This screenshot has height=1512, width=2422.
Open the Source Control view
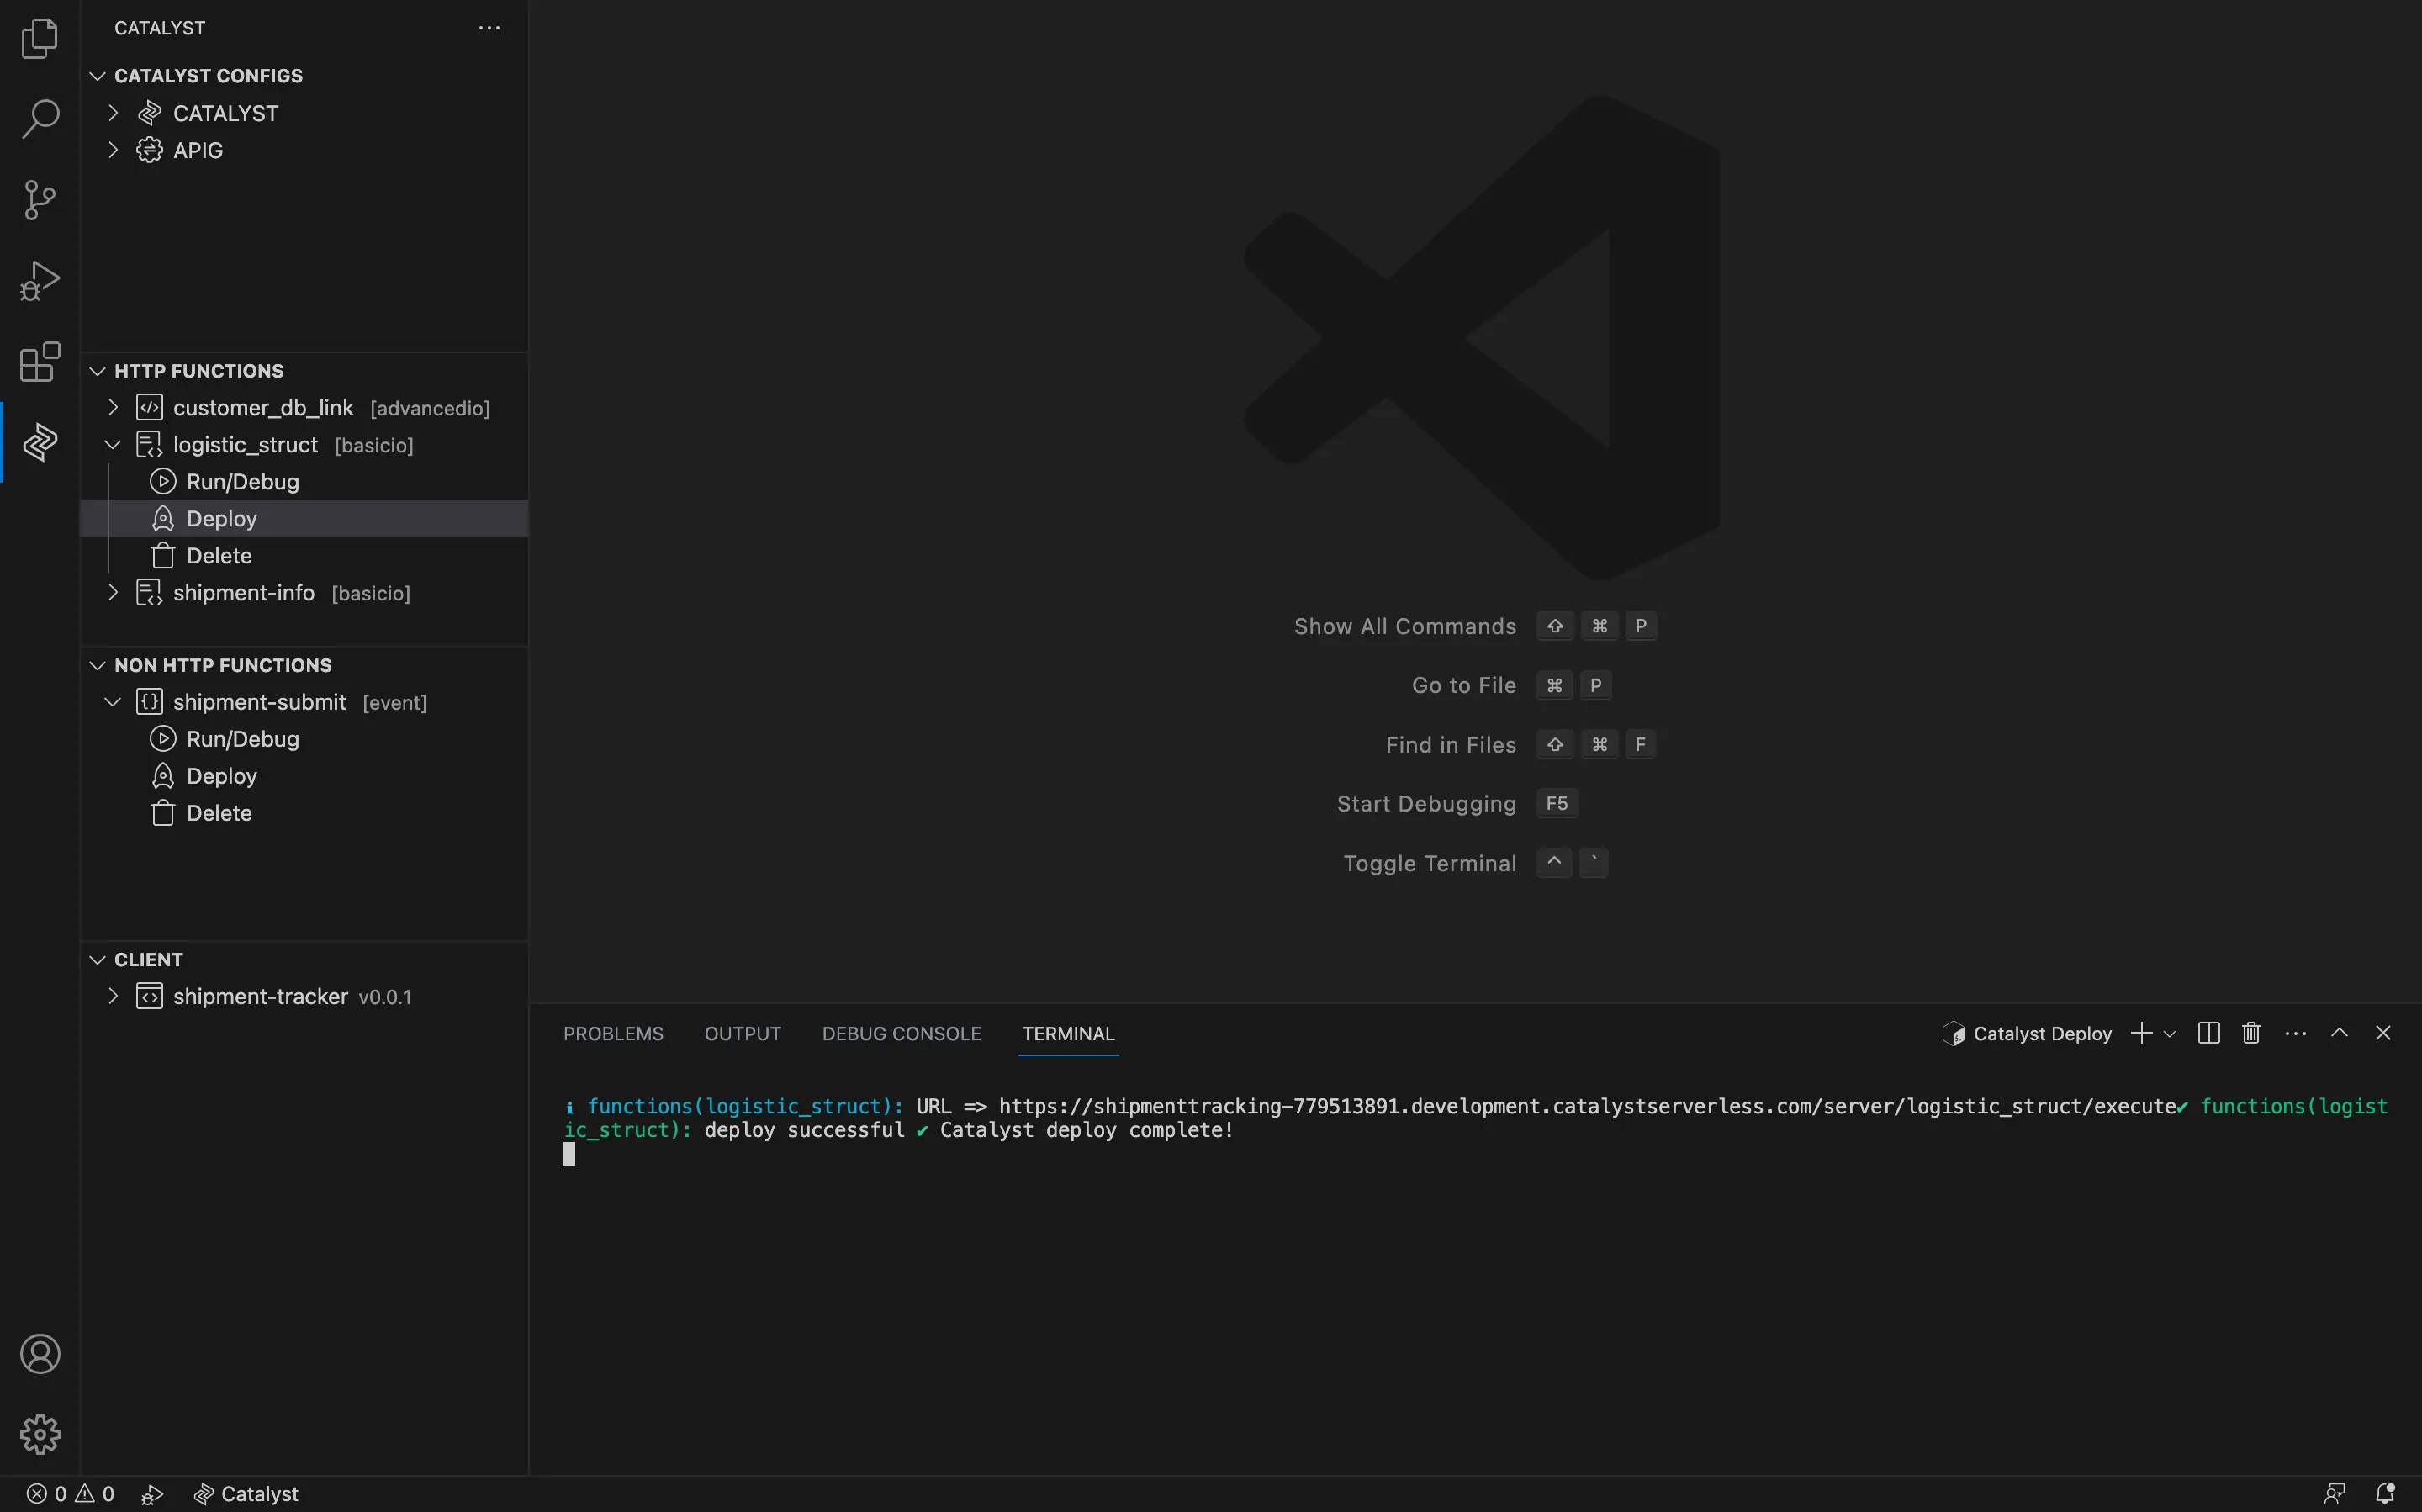click(40, 200)
